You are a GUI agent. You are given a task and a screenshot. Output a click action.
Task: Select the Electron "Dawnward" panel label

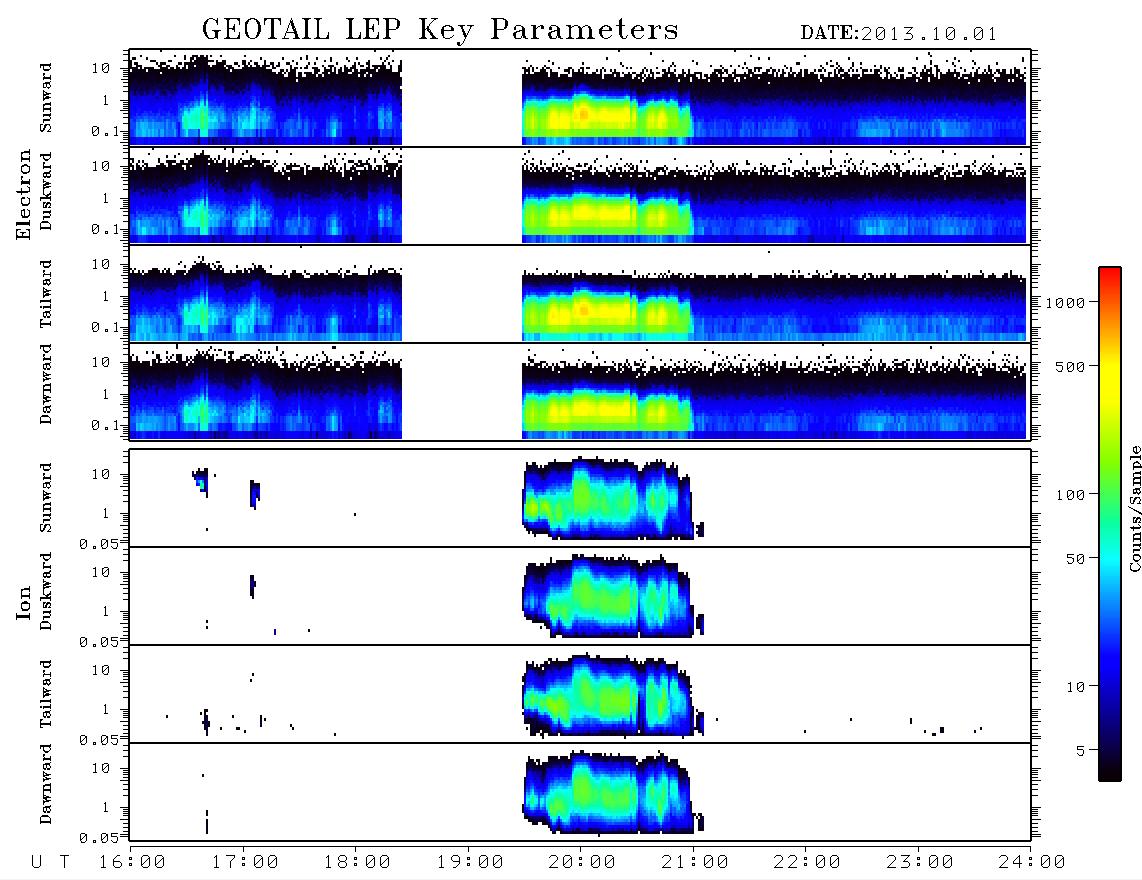[46, 385]
